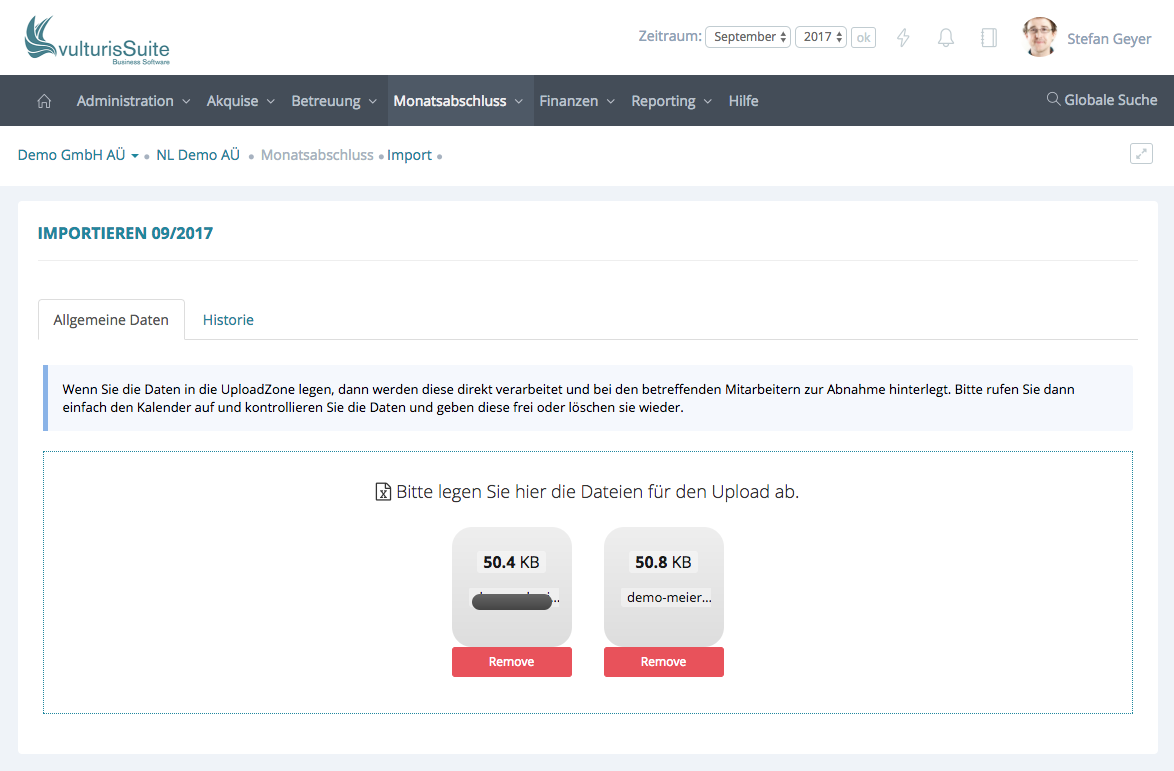Open the month dropdown showing September
Image resolution: width=1174 pixels, height=771 pixels.
pyautogui.click(x=748, y=37)
